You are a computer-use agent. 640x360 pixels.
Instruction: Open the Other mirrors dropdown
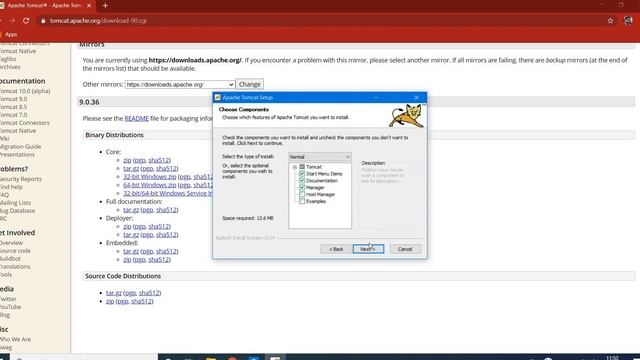tap(180, 84)
